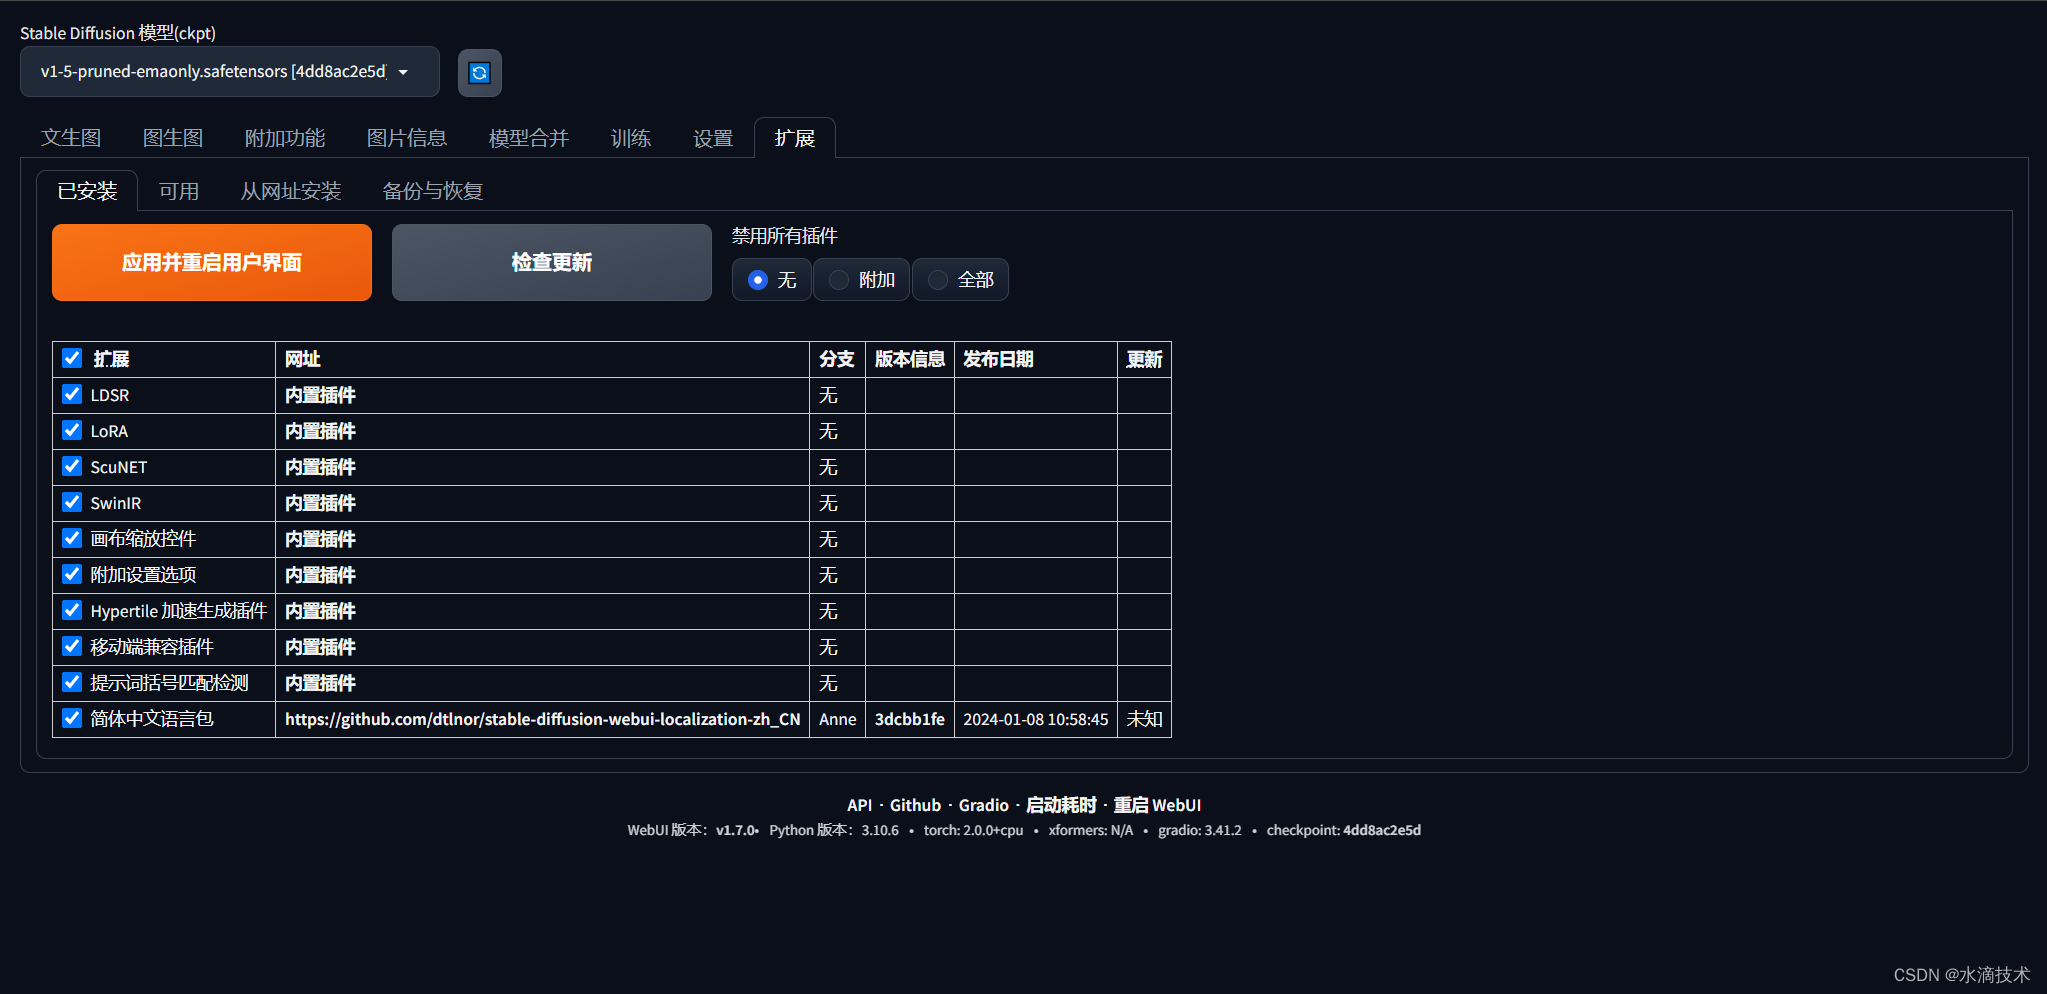Screen dimensions: 2047x994
Task: Switch to the 可用 sub-tab
Action: point(179,191)
